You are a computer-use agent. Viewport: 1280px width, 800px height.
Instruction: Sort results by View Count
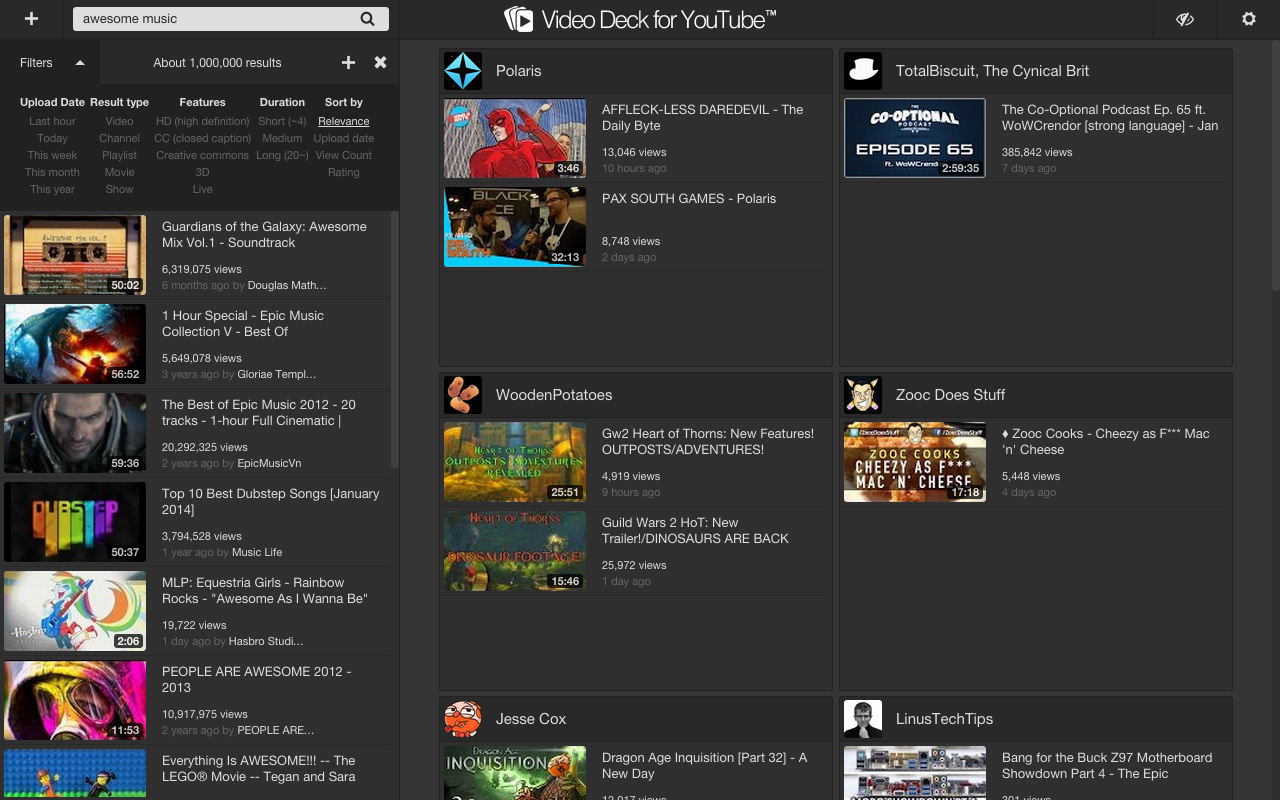tap(343, 155)
